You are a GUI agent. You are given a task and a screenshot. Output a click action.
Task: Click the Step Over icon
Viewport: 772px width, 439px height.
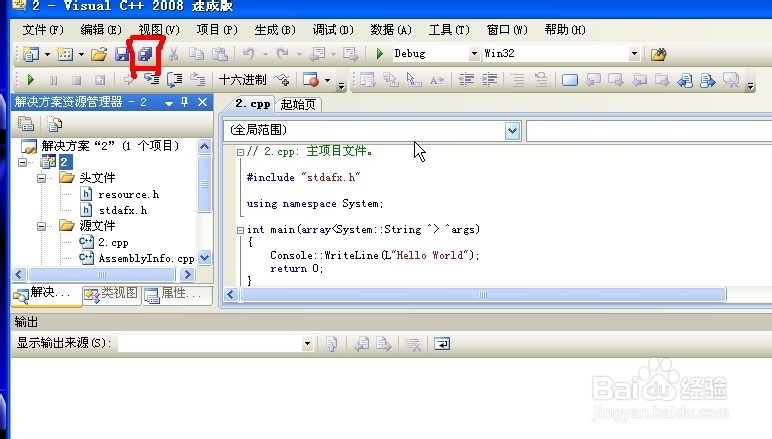click(x=175, y=80)
